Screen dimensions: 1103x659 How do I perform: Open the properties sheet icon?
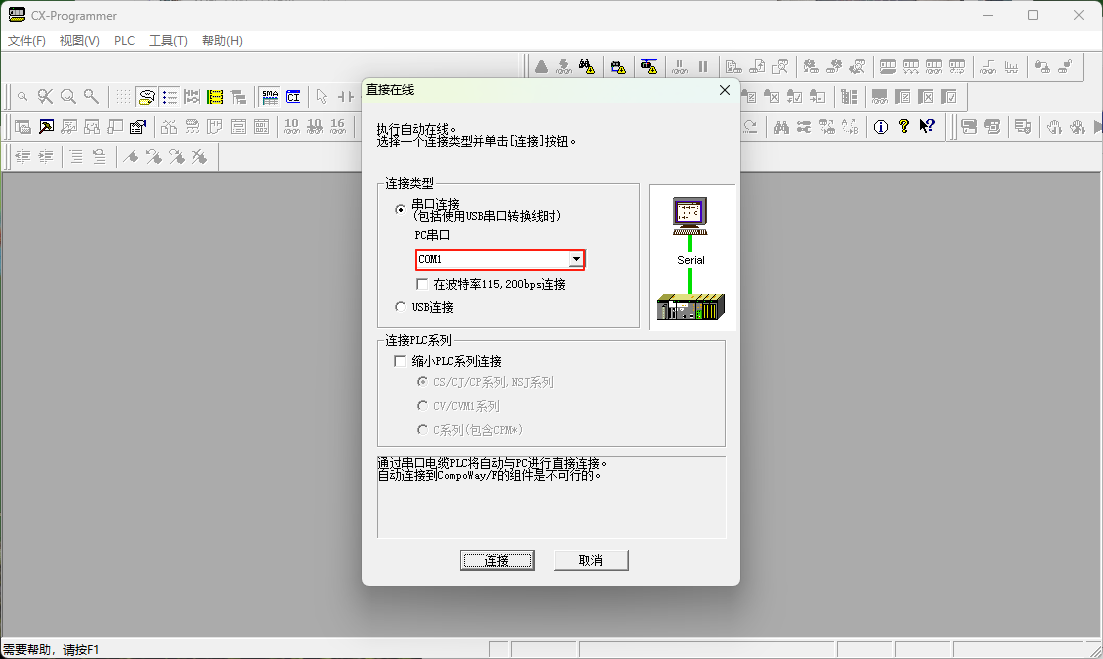[x=138, y=127]
